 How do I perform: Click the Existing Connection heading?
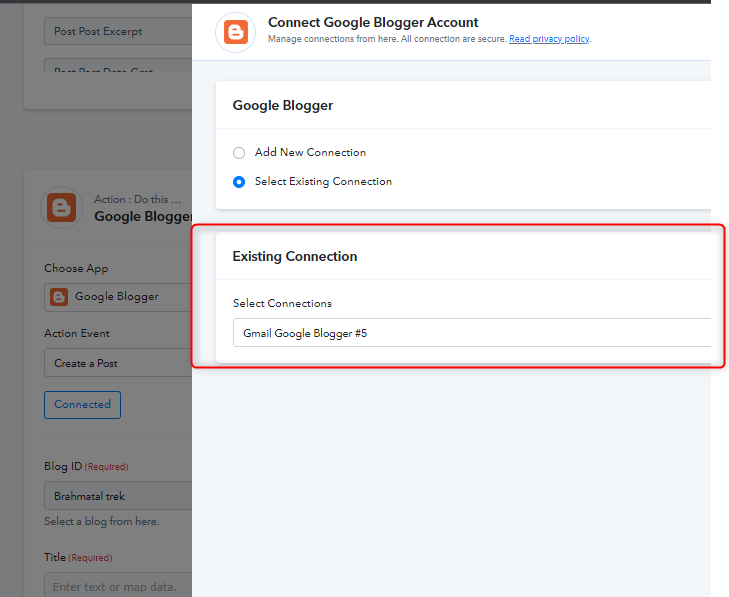[x=295, y=256]
